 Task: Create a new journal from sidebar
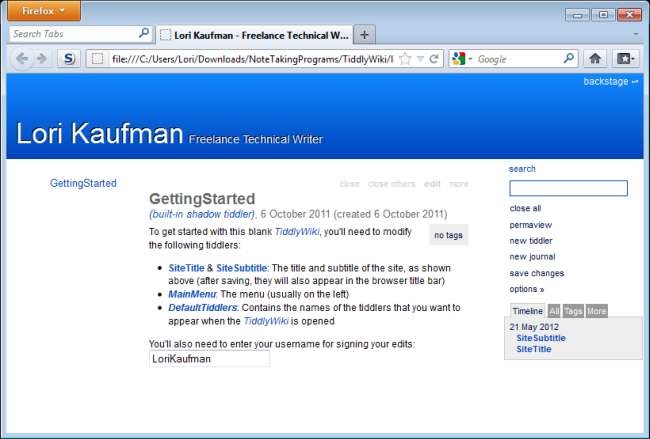tap(532, 257)
